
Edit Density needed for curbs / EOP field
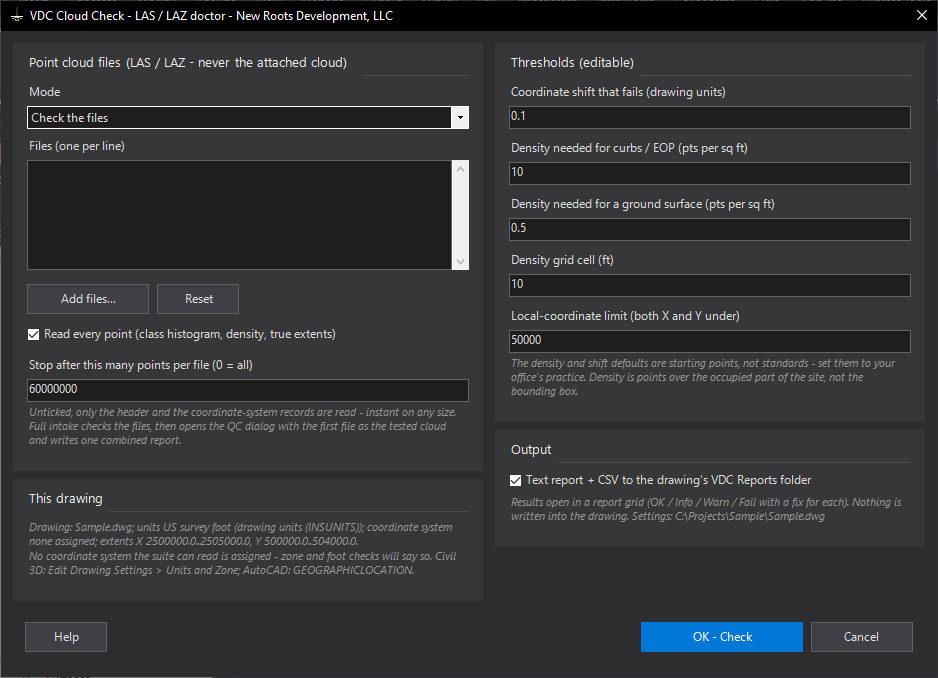point(709,173)
